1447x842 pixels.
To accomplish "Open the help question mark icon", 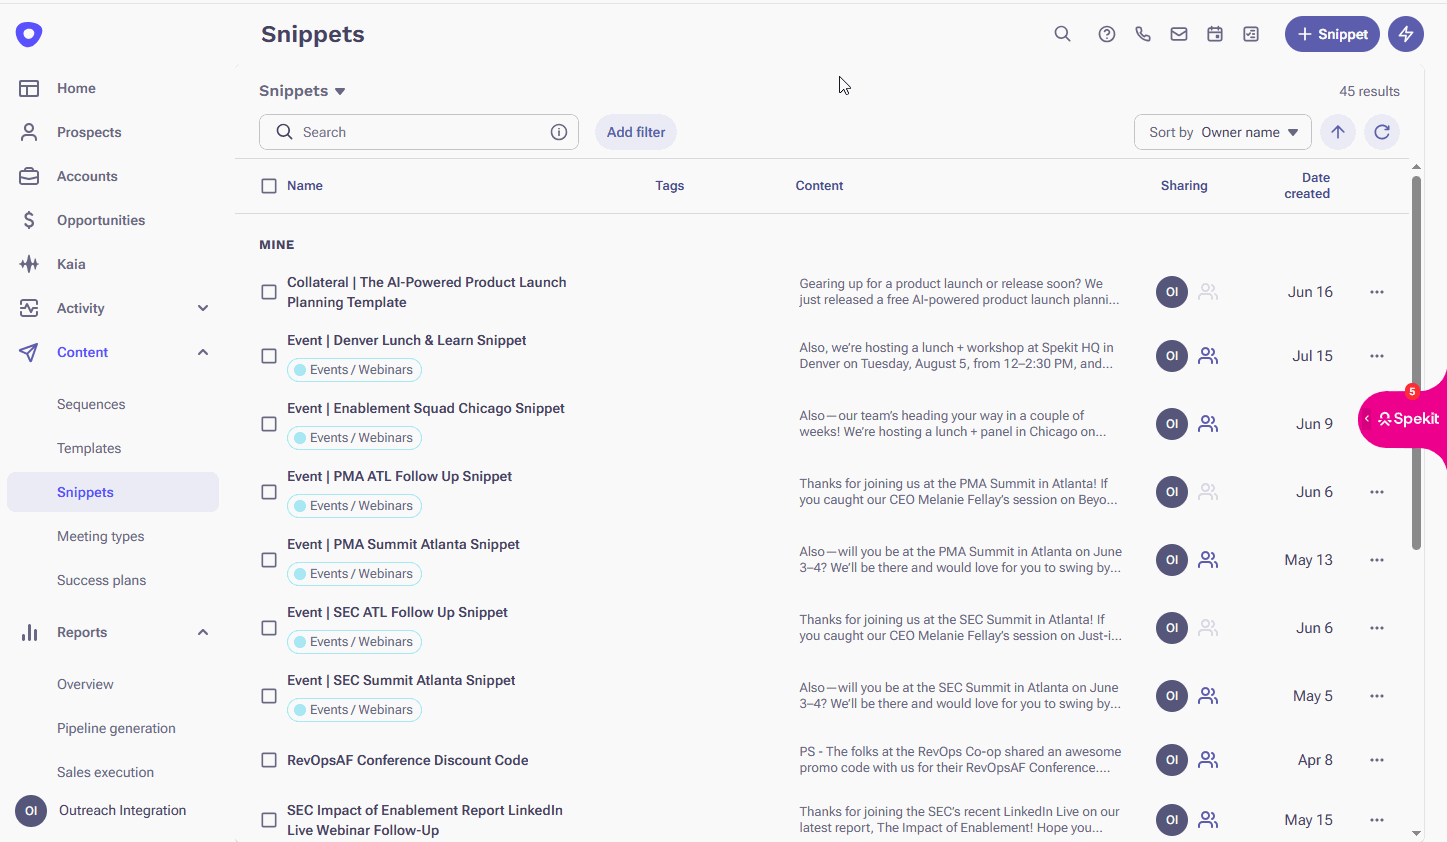I will click(1106, 34).
